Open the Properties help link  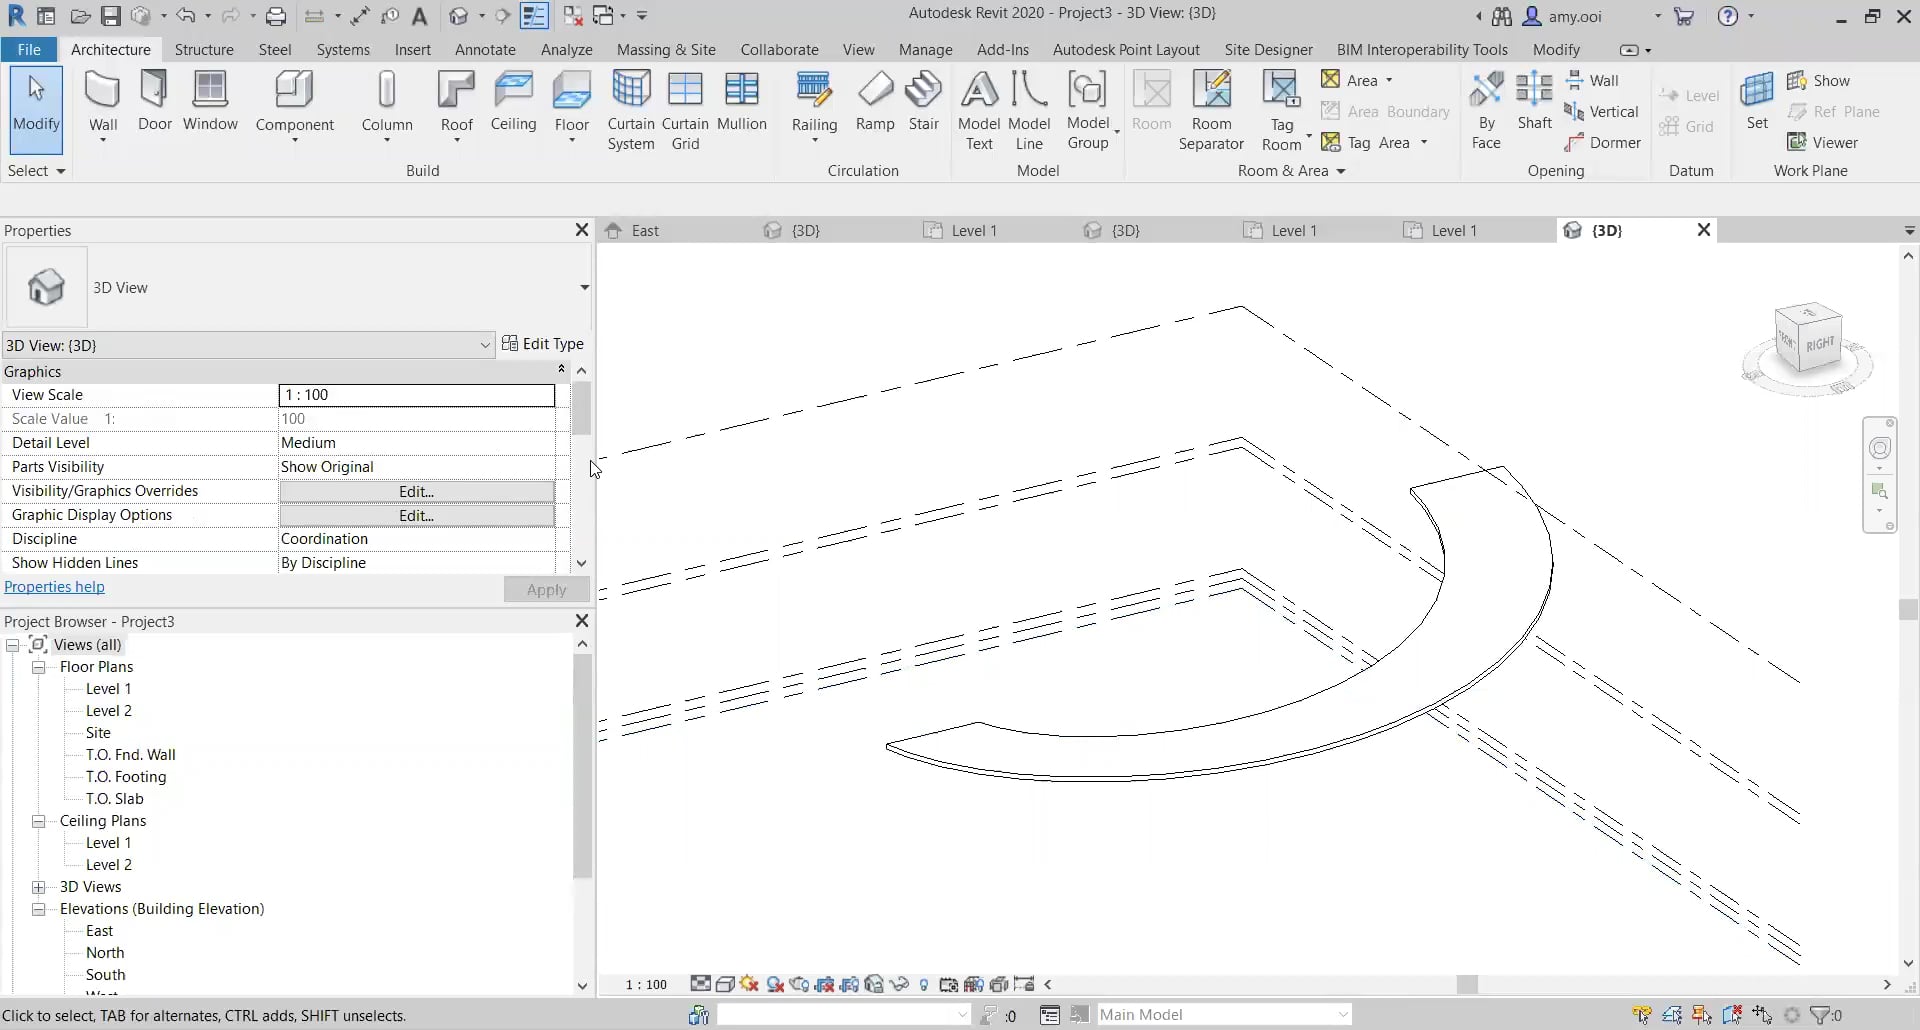click(55, 587)
